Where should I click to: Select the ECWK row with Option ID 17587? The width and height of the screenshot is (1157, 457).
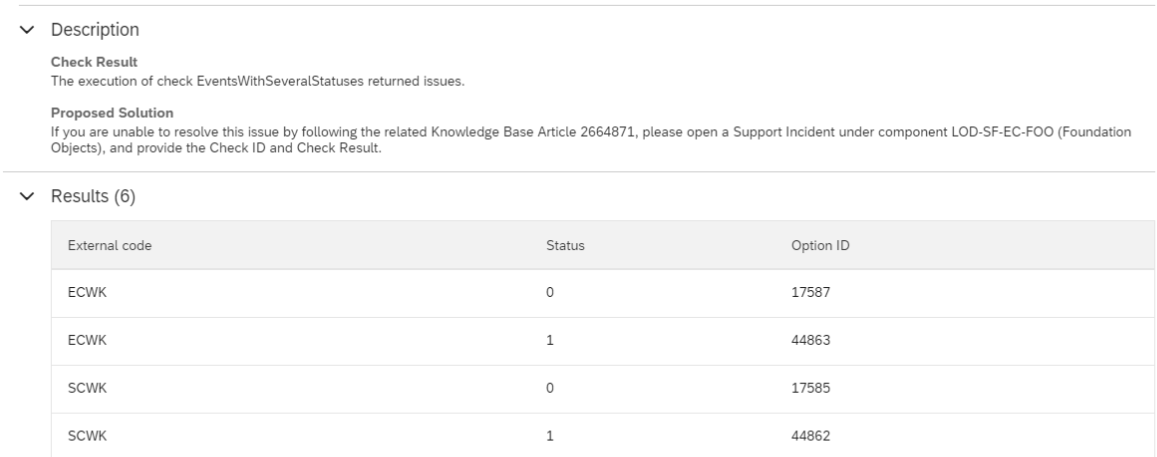coord(603,292)
